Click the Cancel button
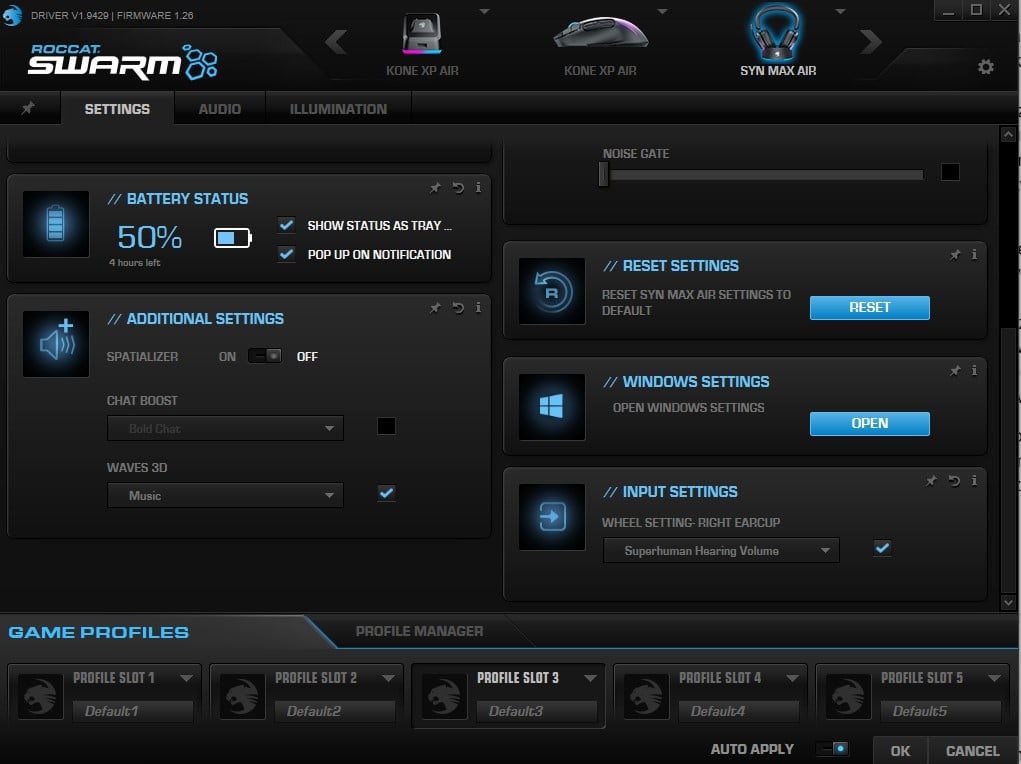Viewport: 1021px width, 764px height. pyautogui.click(x=973, y=750)
